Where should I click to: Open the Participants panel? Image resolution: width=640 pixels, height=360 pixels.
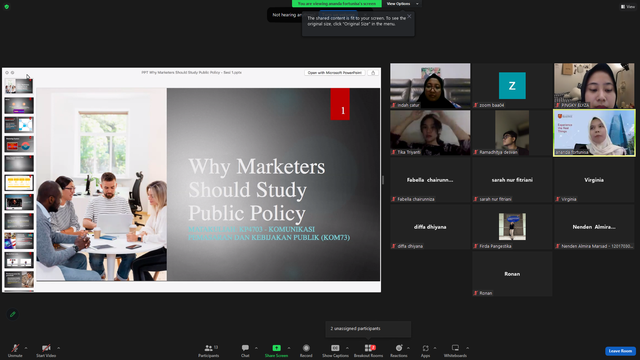[209, 350]
